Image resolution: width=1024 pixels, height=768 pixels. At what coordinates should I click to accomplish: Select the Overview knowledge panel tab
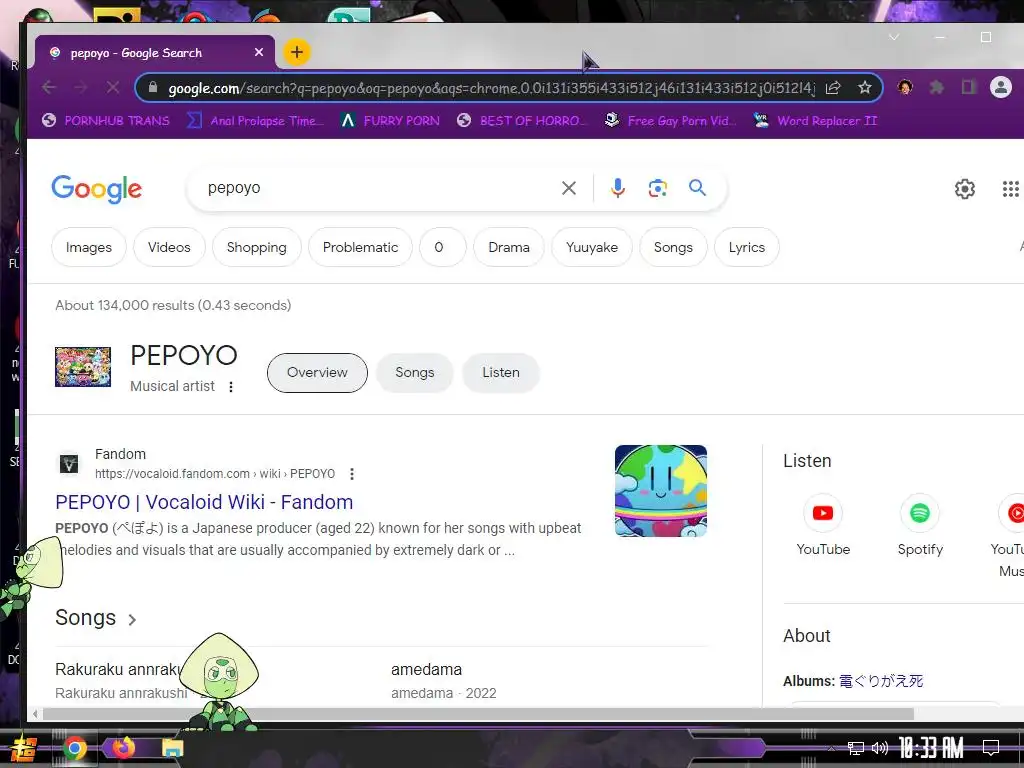click(x=317, y=373)
